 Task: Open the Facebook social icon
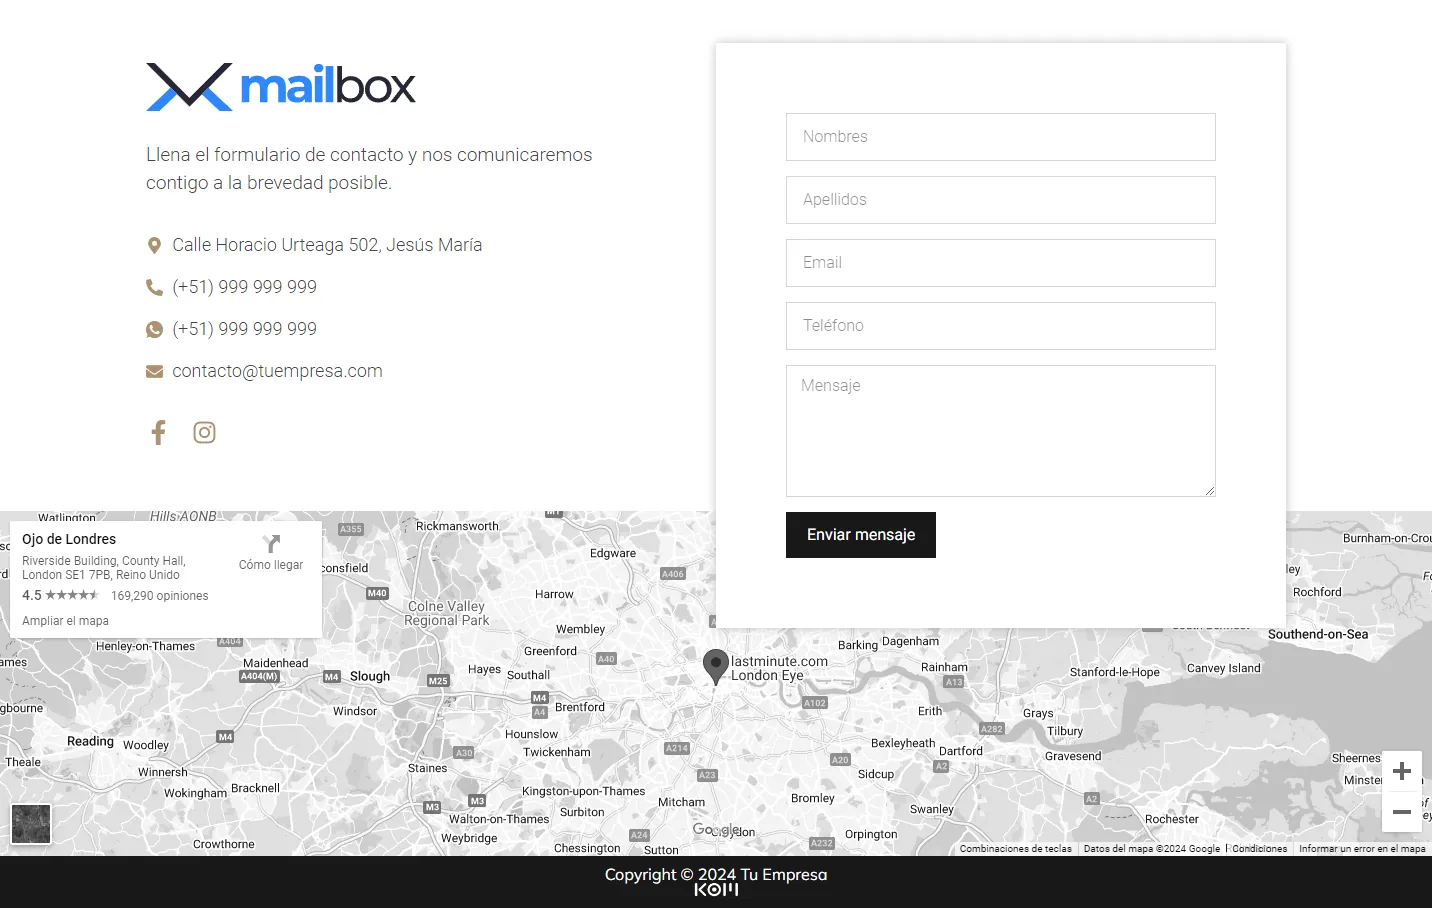(x=158, y=432)
